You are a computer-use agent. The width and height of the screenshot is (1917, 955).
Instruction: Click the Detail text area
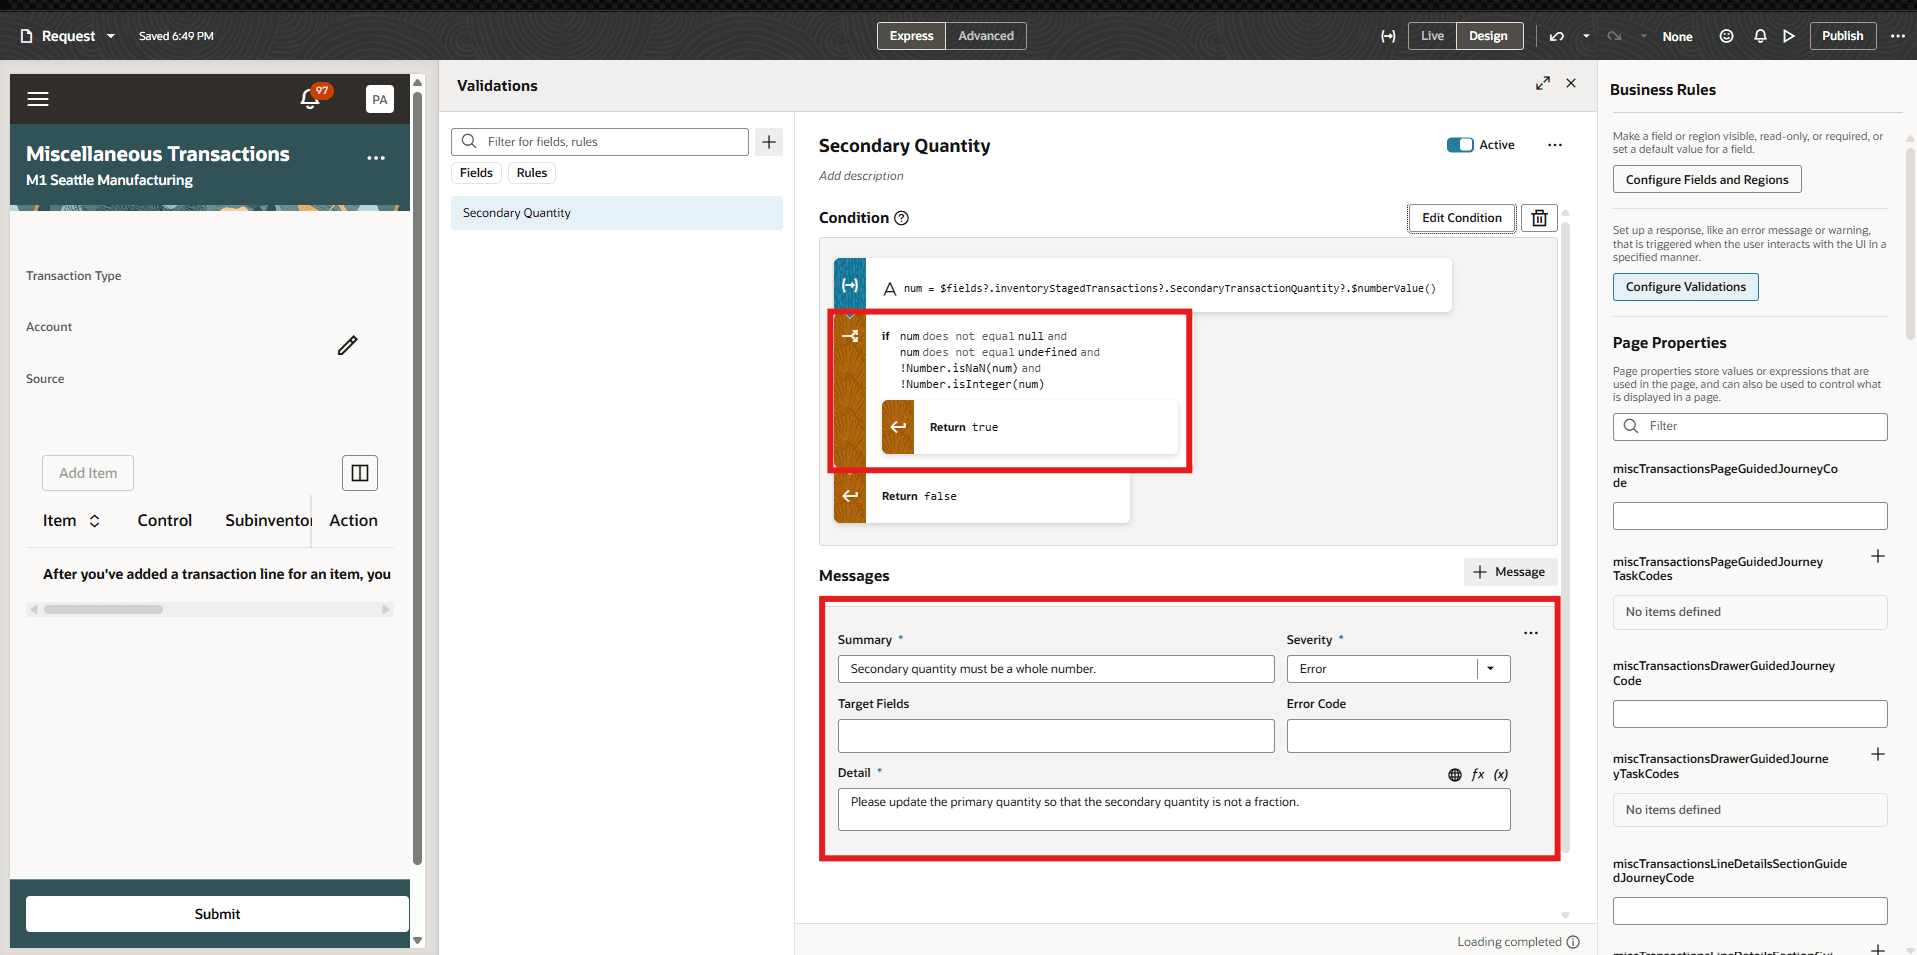(x=1174, y=810)
